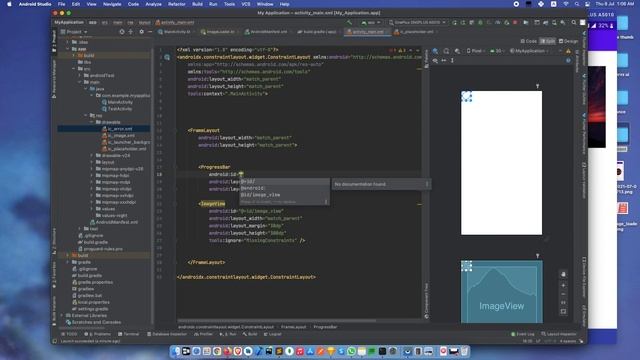The width and height of the screenshot is (640, 360).
Task: Click the Spotlight search icon in menu bar
Action: (x=577, y=4)
